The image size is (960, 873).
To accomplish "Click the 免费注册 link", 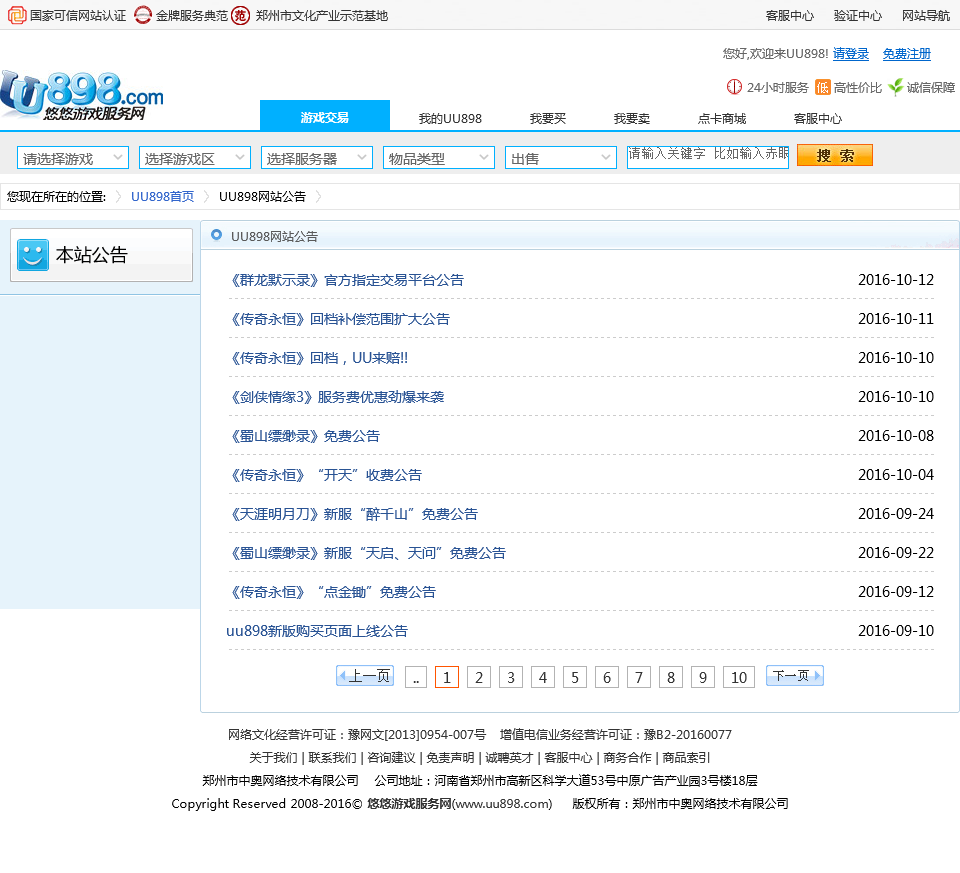I will click(906, 54).
